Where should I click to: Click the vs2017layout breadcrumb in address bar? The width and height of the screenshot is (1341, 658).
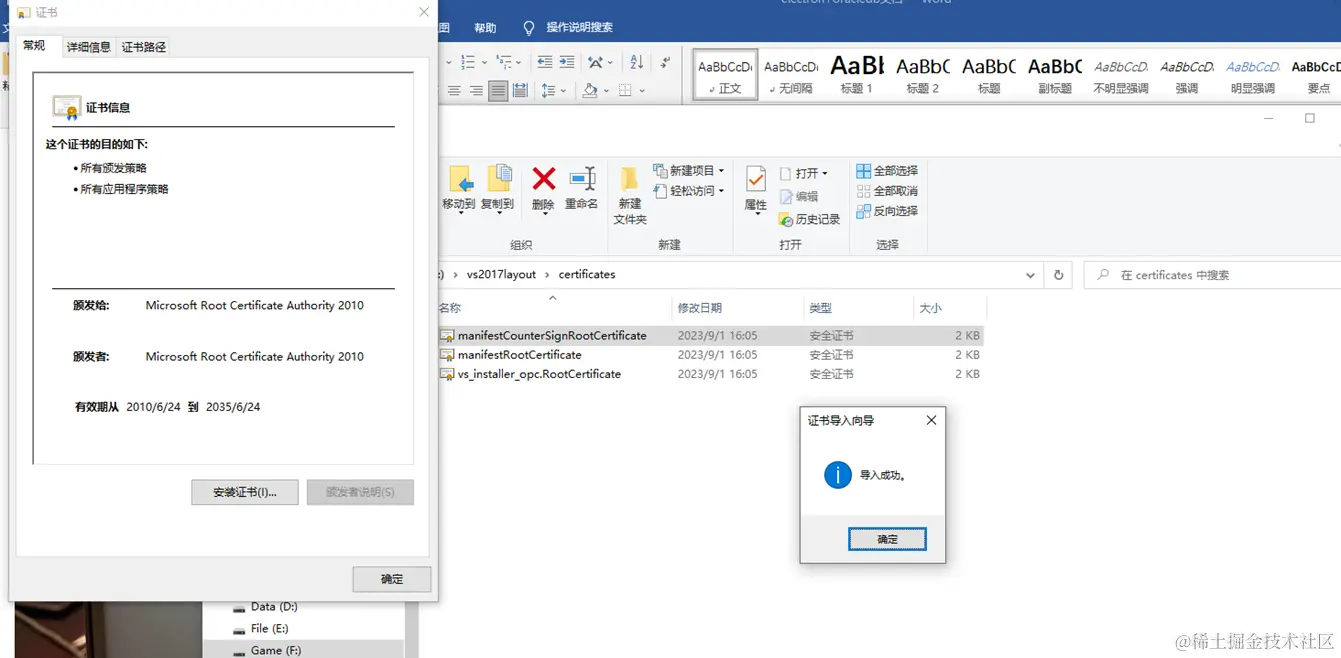[501, 275]
